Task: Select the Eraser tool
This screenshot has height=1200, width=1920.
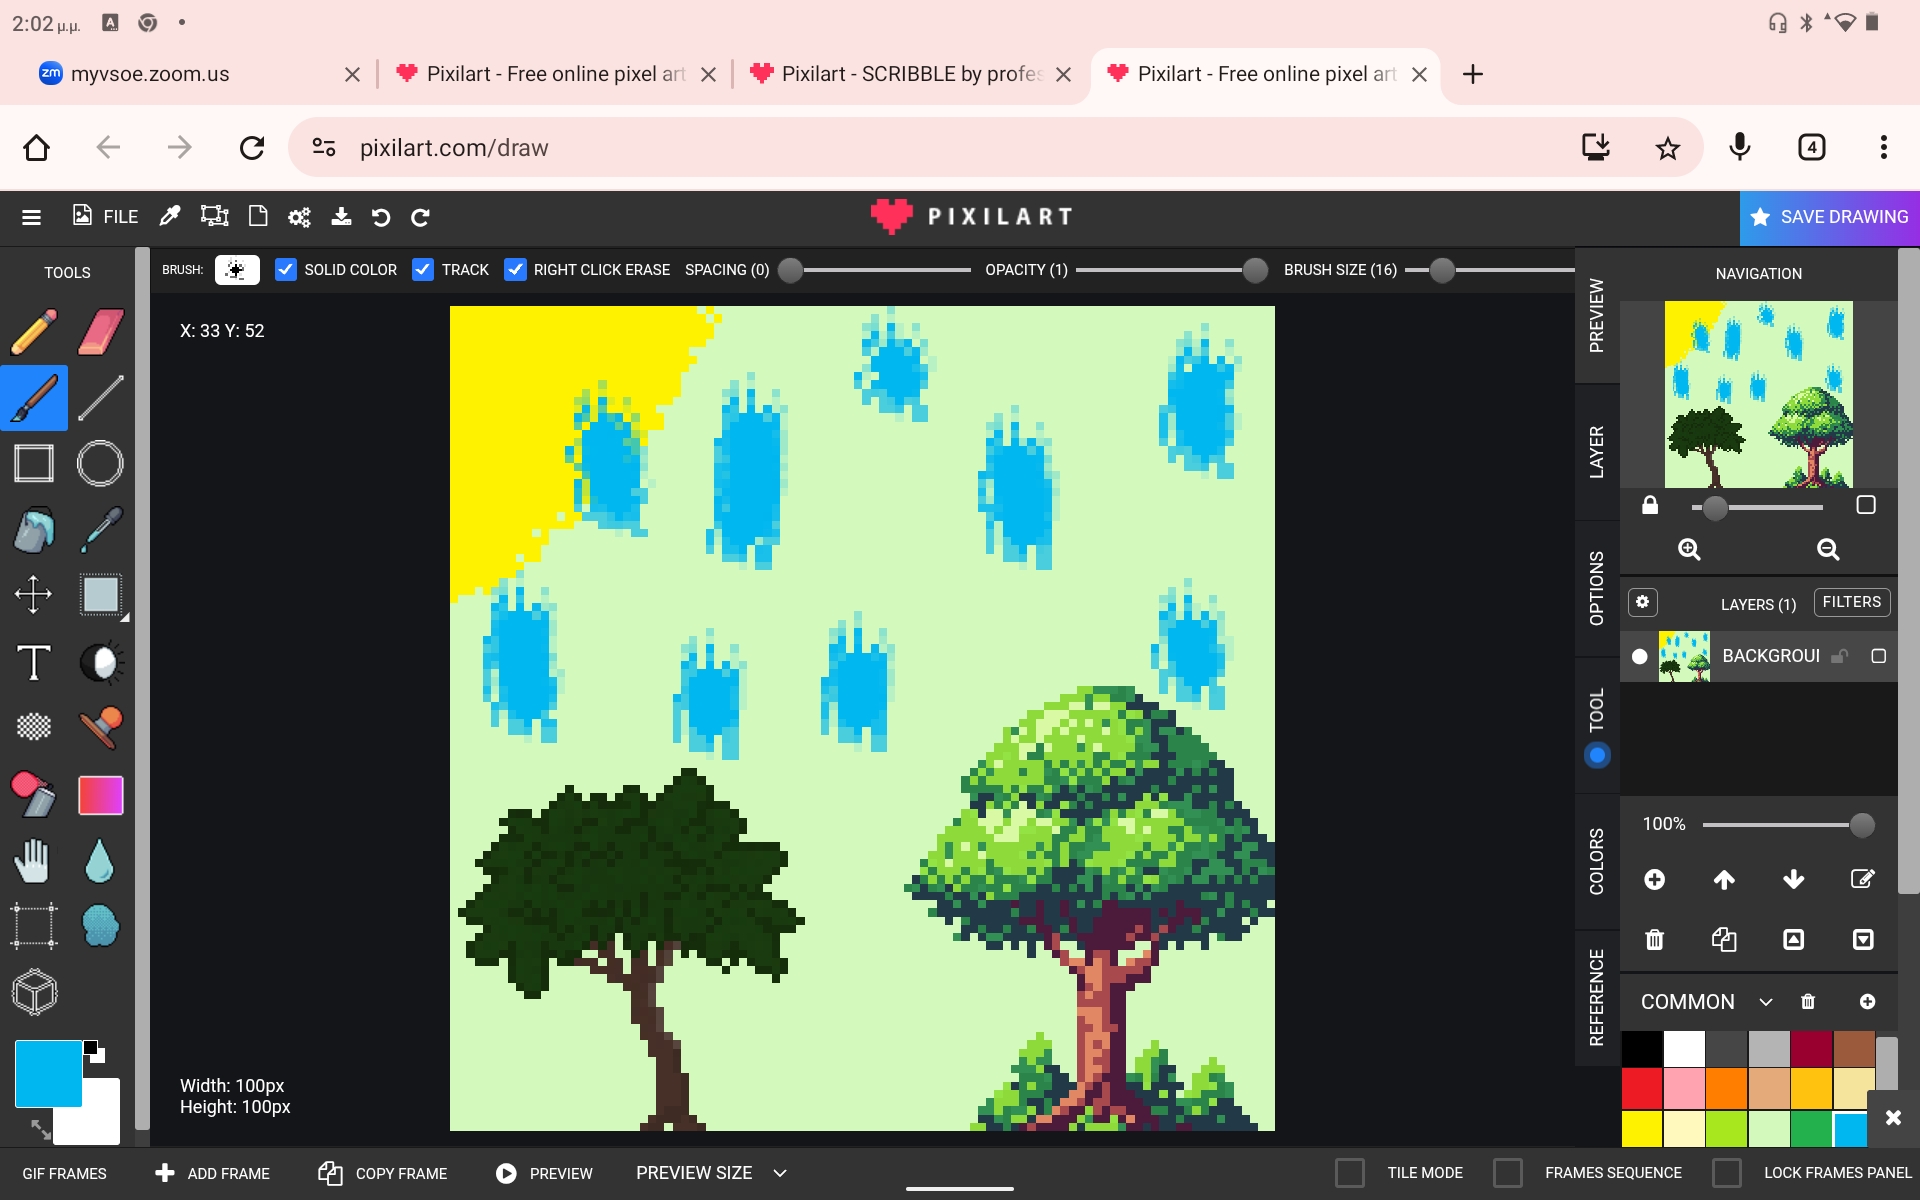Action: [100, 332]
